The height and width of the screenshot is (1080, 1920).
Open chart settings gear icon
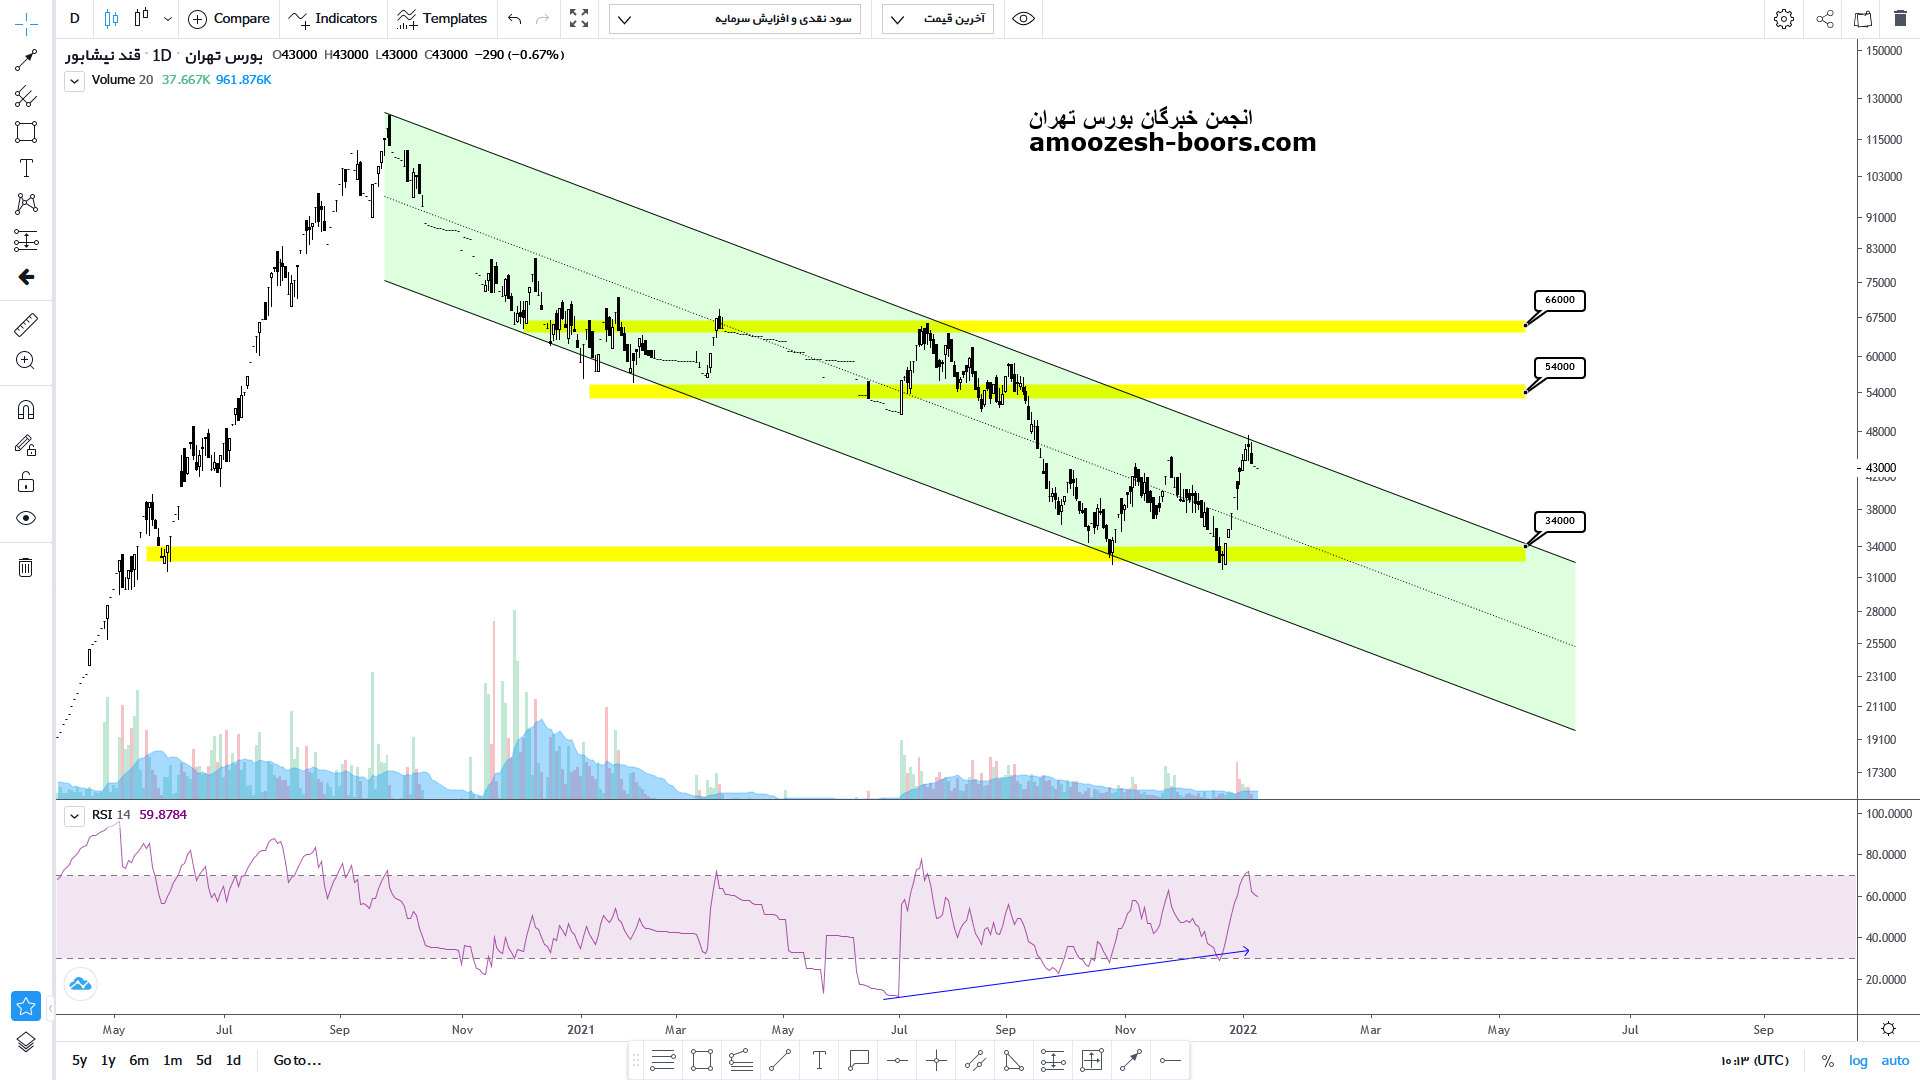click(1784, 19)
